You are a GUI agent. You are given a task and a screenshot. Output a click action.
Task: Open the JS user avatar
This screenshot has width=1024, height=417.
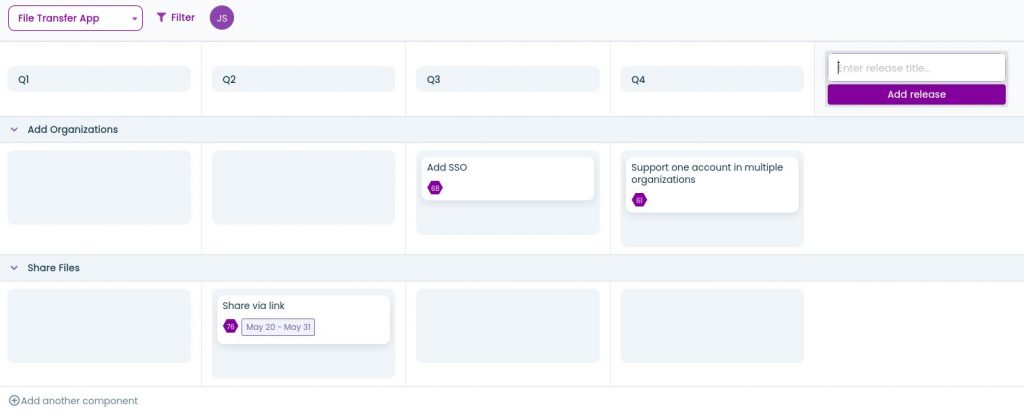pos(221,18)
